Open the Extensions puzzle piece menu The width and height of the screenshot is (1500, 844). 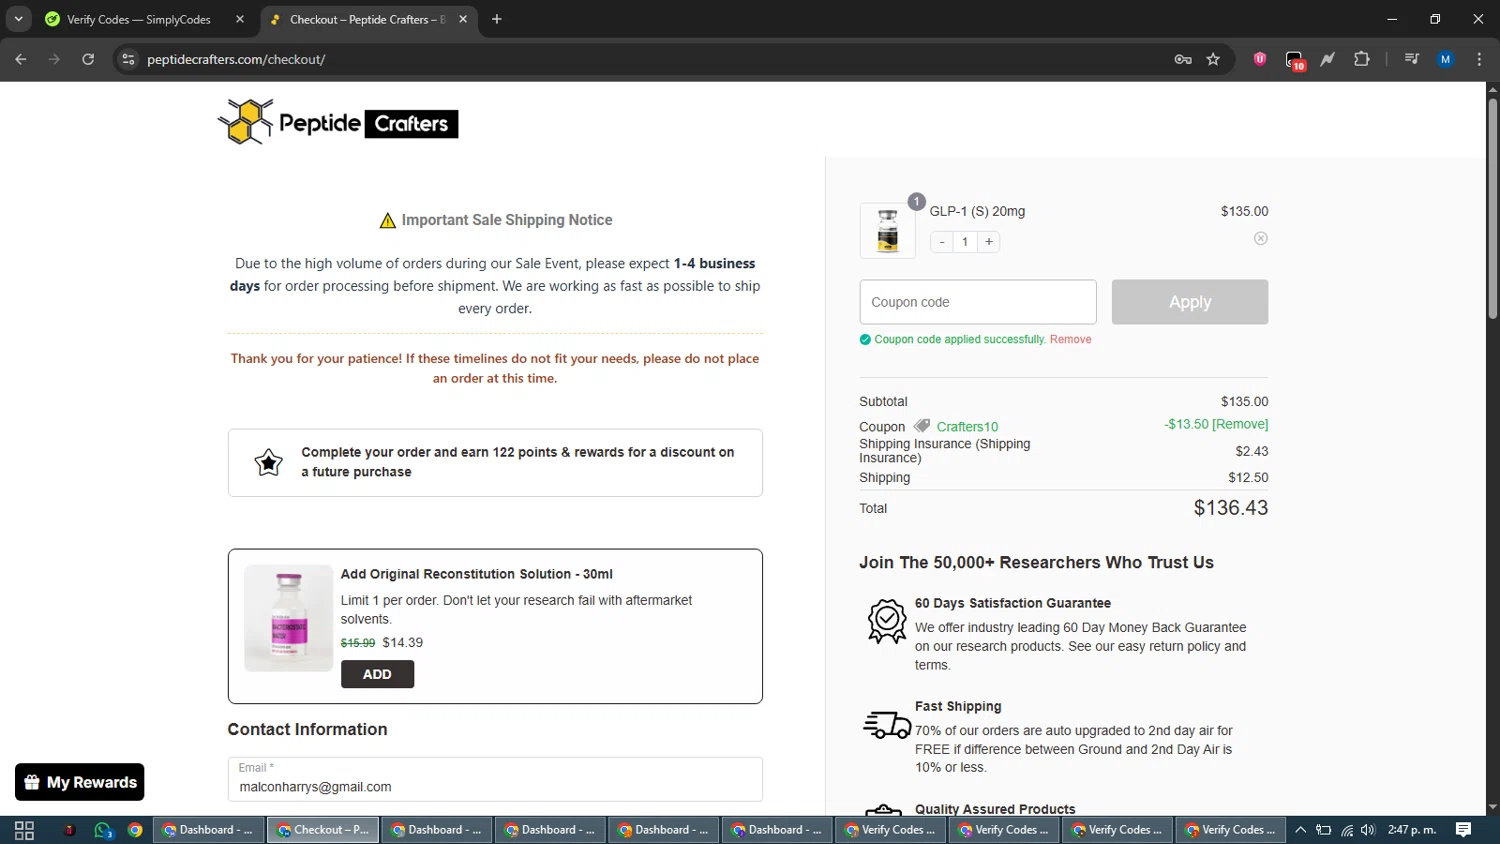1361,59
